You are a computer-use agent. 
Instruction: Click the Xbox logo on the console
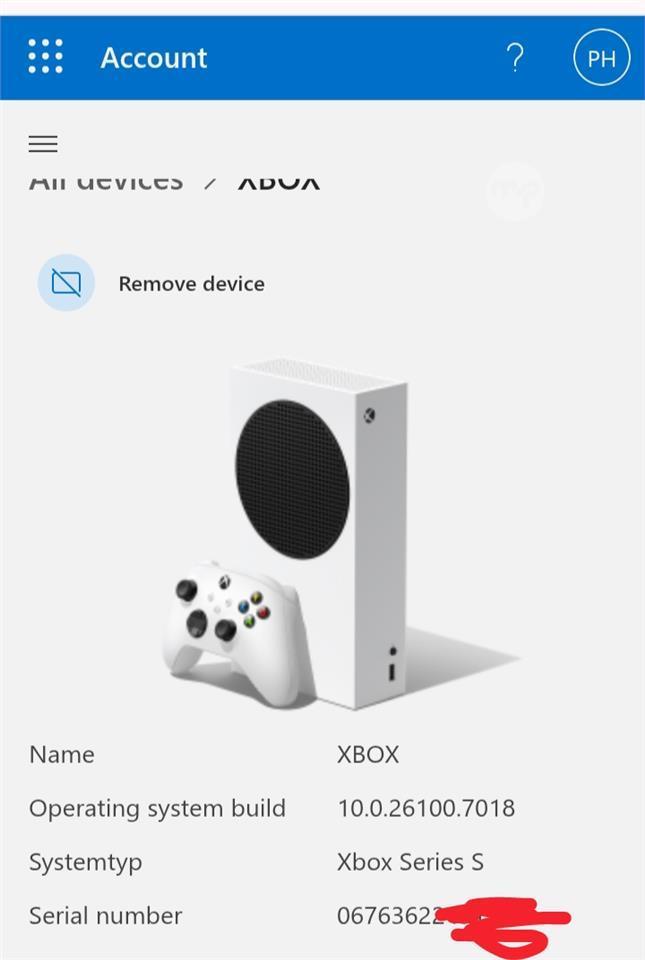(x=370, y=416)
